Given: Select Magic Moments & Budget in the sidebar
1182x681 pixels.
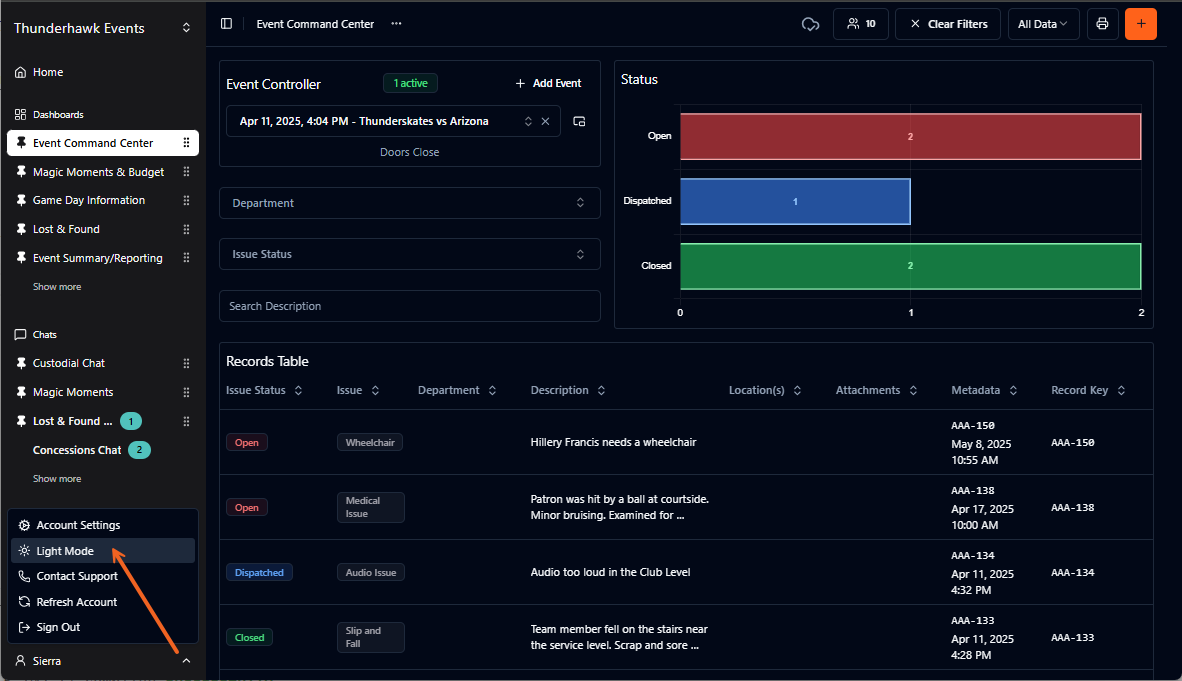Looking at the screenshot, I should click(x=96, y=171).
